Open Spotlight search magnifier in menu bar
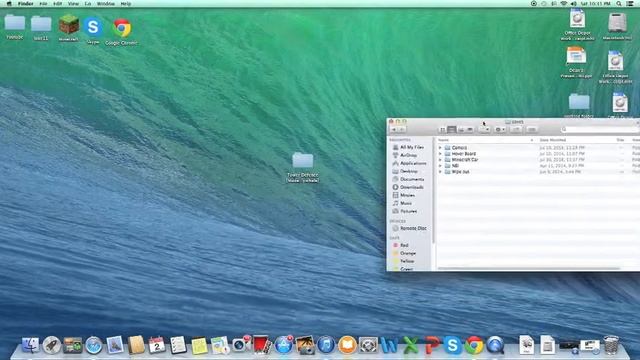 click(619, 4)
